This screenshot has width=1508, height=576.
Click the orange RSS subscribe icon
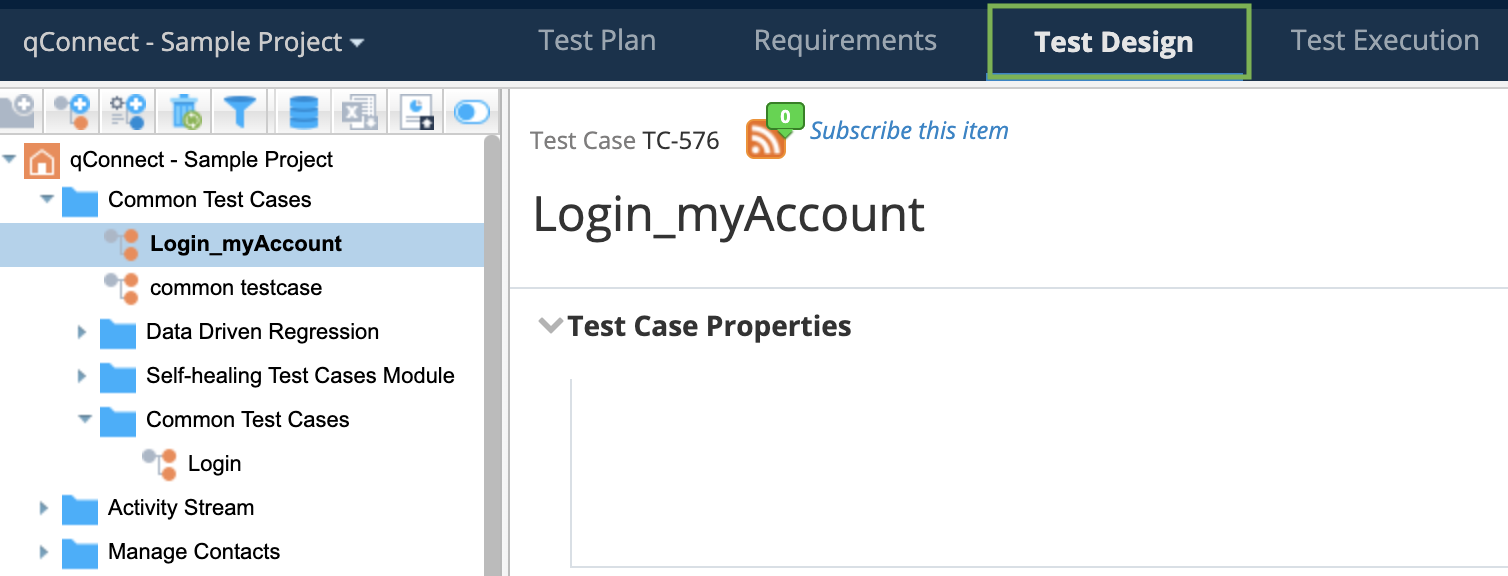pos(765,141)
